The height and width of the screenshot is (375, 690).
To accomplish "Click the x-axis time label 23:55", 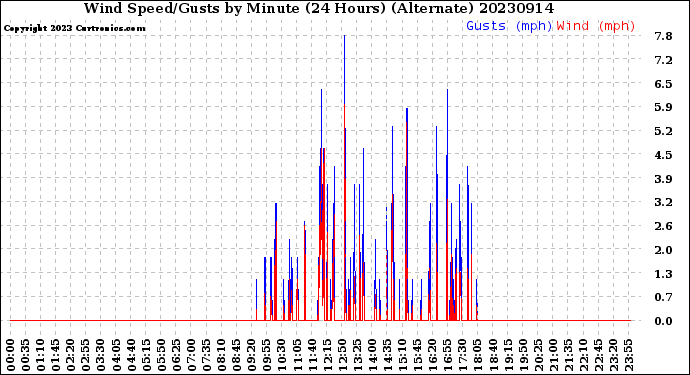I will (x=628, y=355).
